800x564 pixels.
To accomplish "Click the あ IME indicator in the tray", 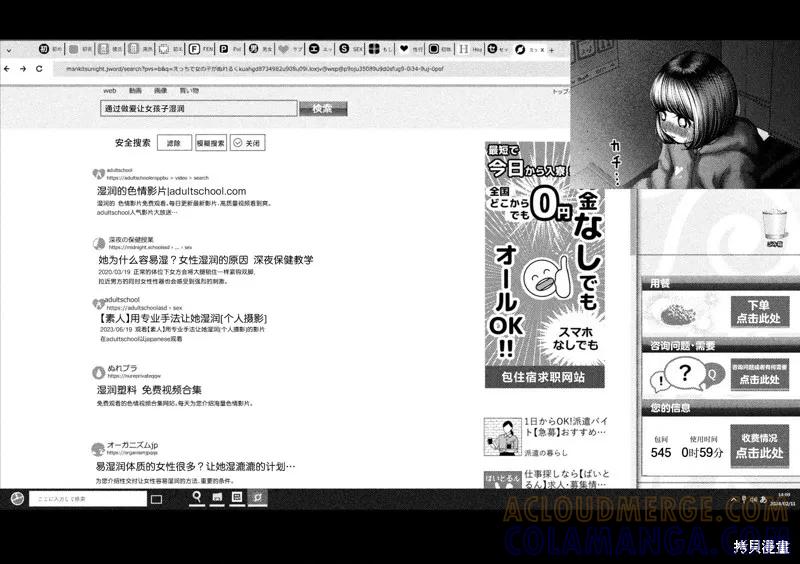I will [x=763, y=499].
